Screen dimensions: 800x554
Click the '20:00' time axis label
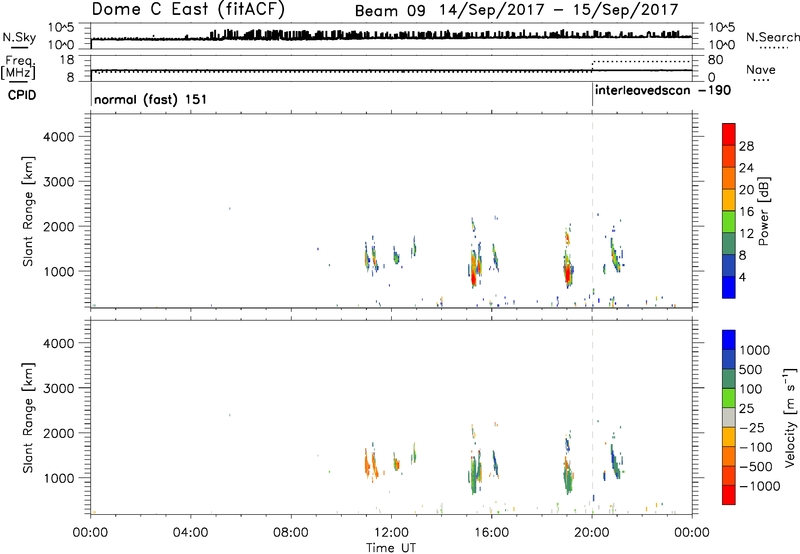coord(592,533)
